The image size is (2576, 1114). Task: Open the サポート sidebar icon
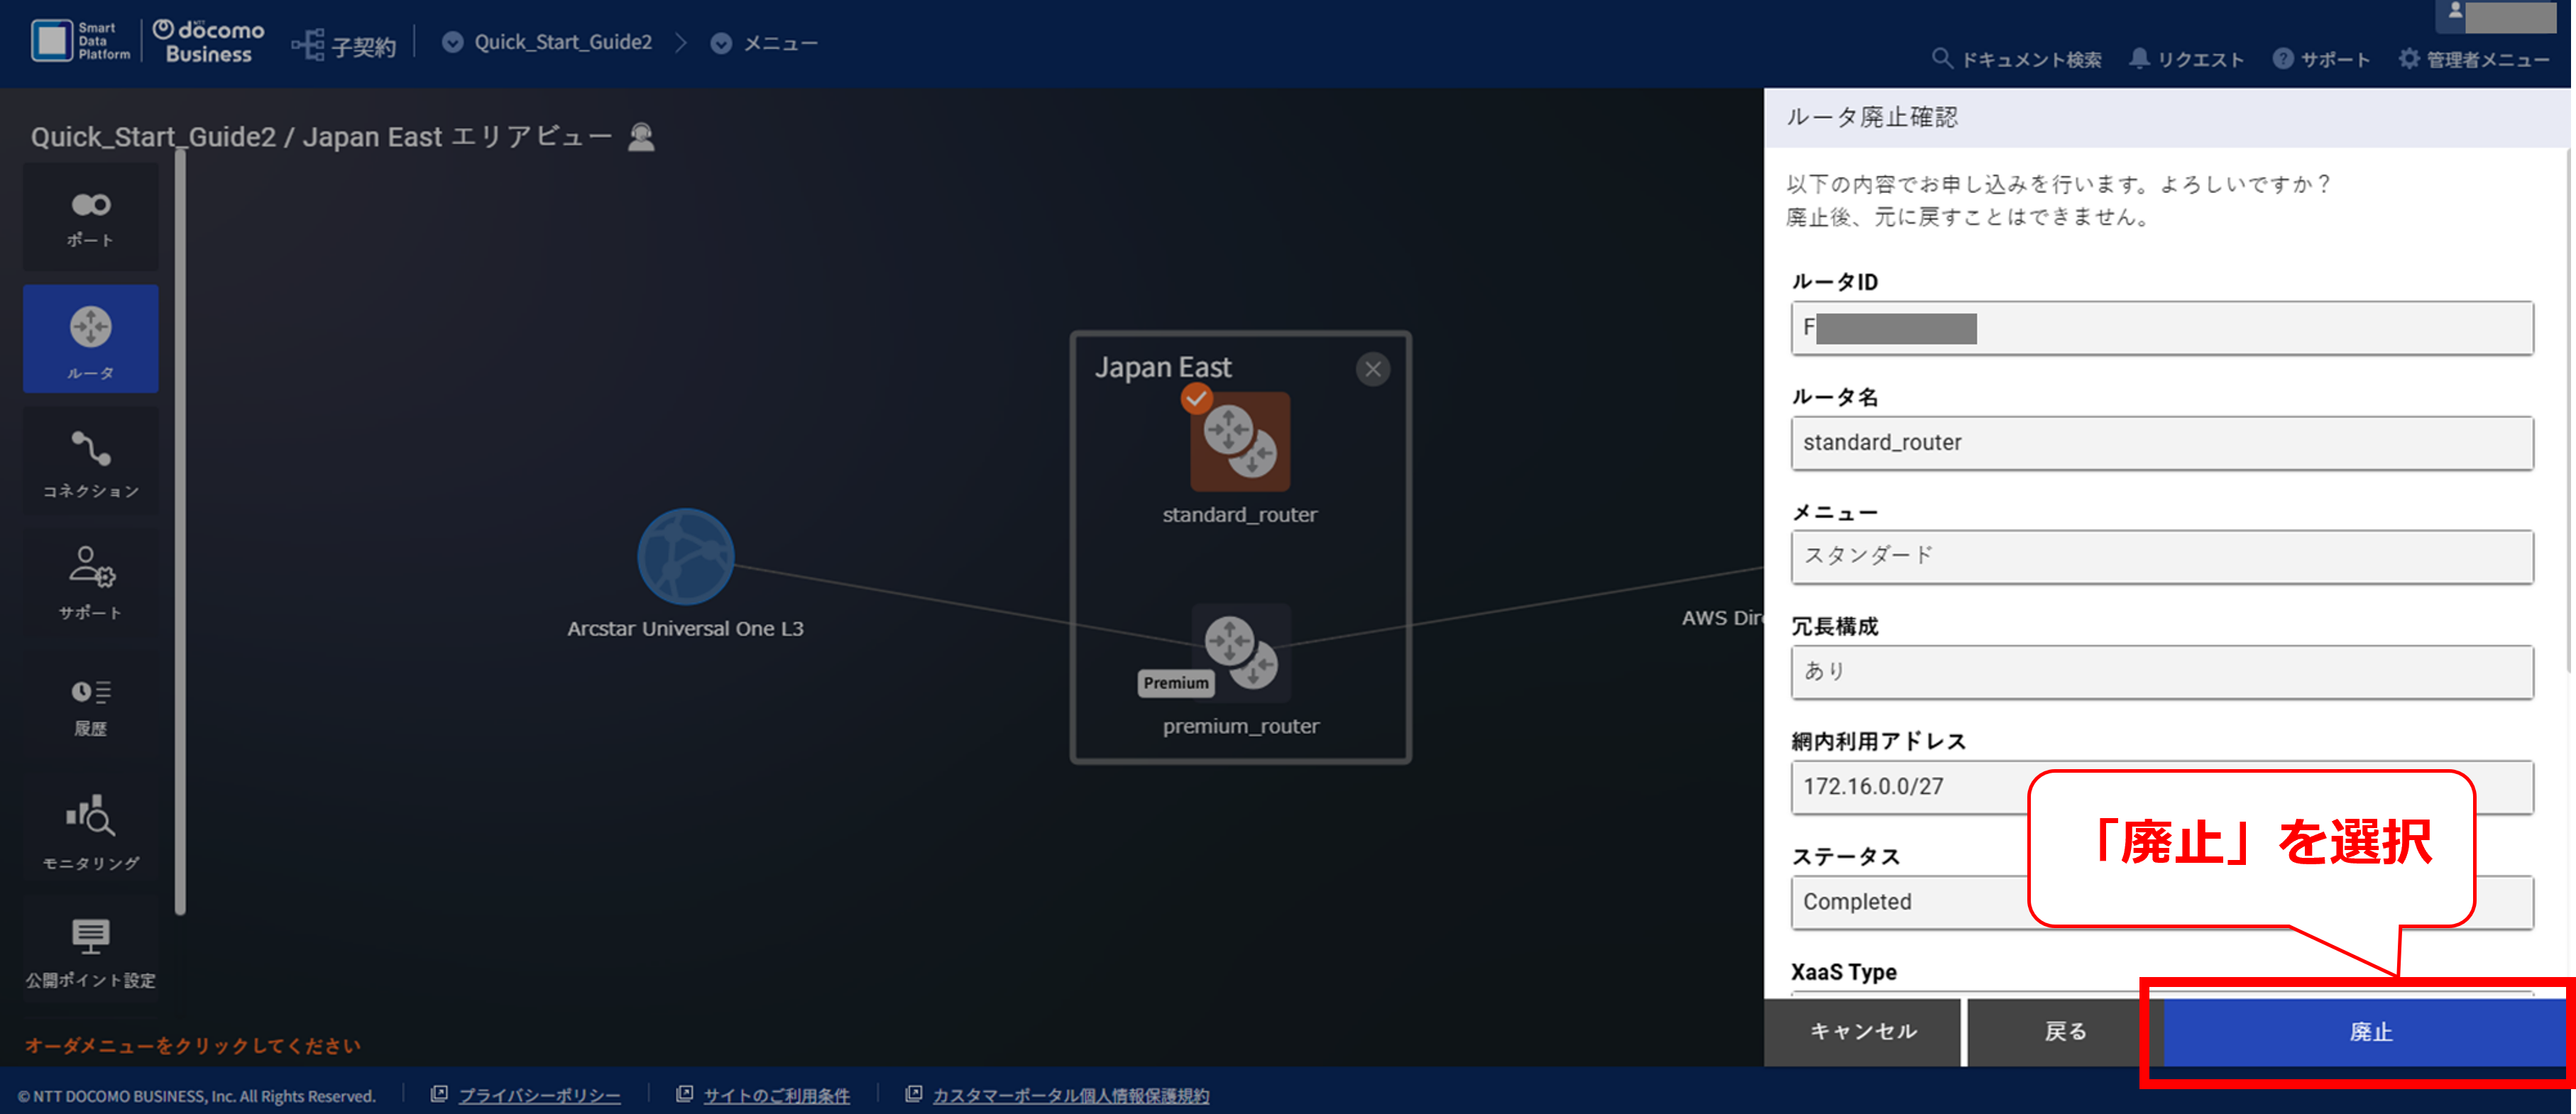(x=90, y=583)
